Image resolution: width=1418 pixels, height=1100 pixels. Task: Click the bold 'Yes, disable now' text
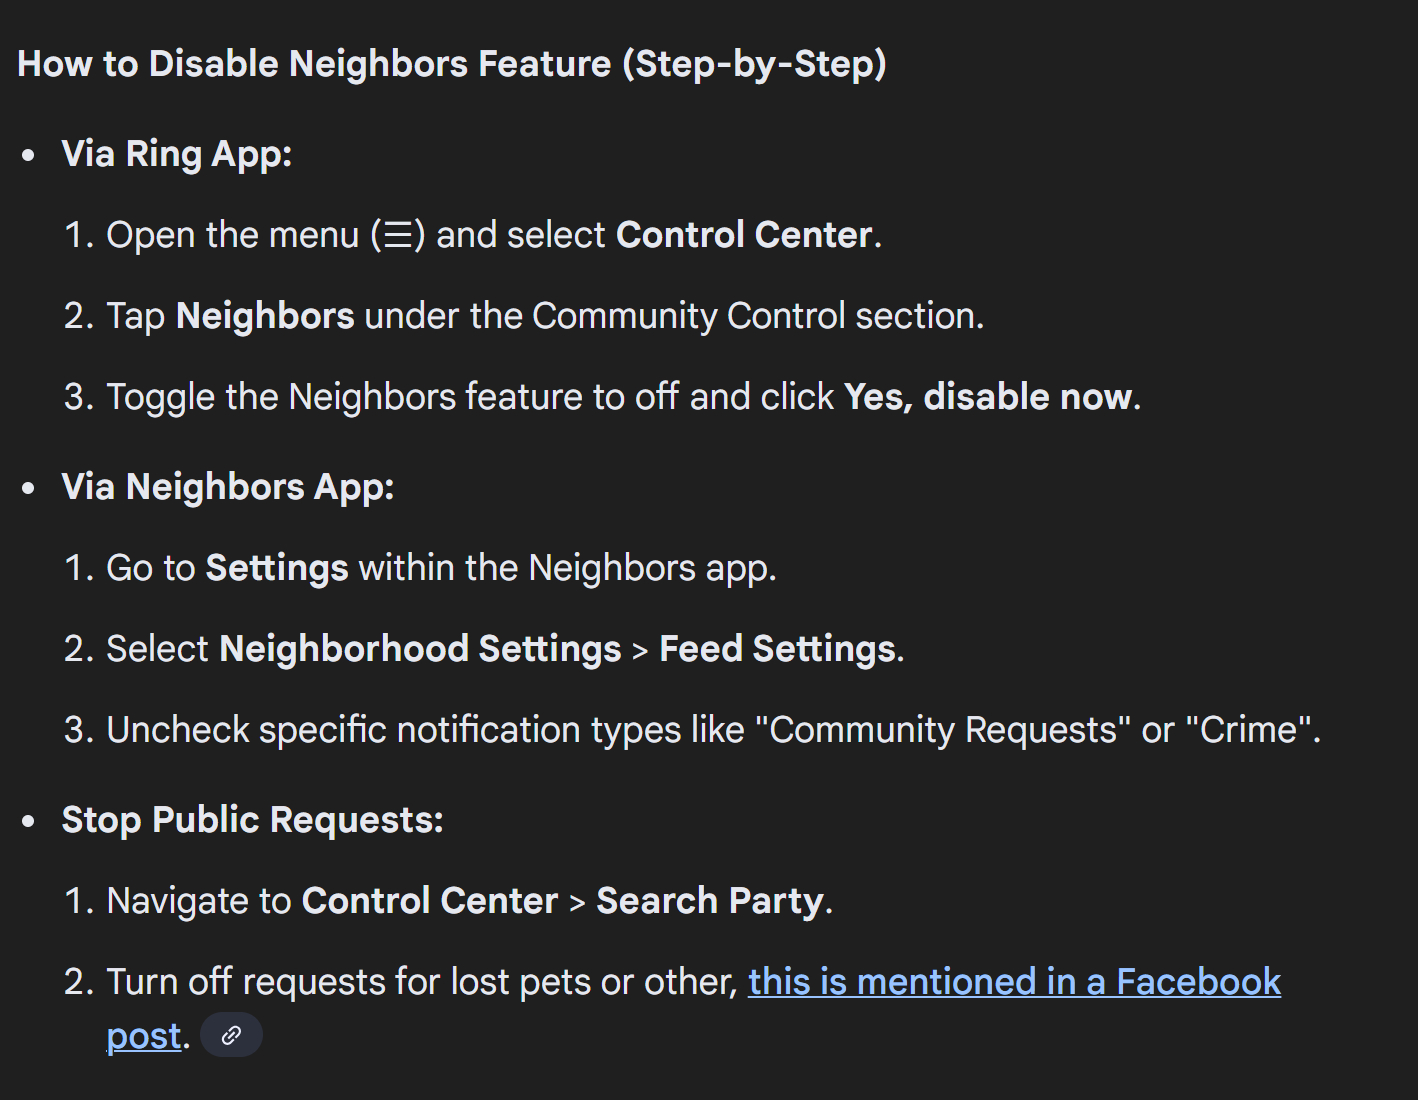pyautogui.click(x=988, y=397)
